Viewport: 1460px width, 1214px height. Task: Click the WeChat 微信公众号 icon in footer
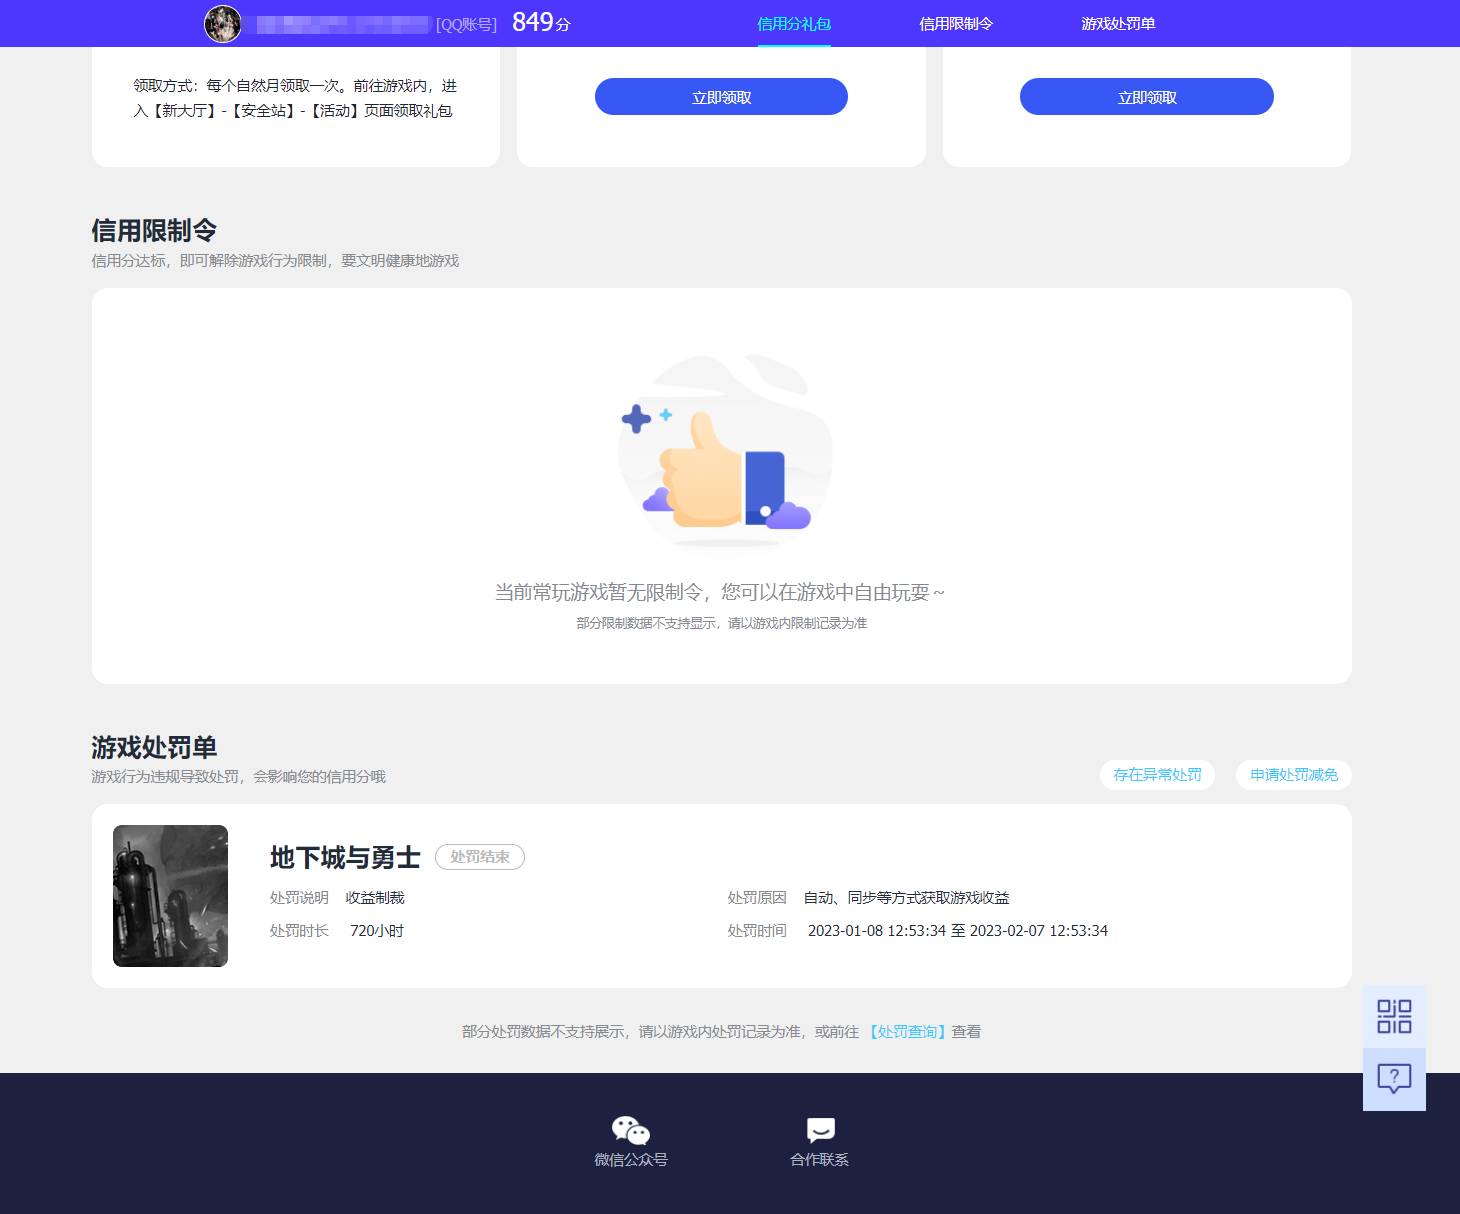pos(630,1131)
